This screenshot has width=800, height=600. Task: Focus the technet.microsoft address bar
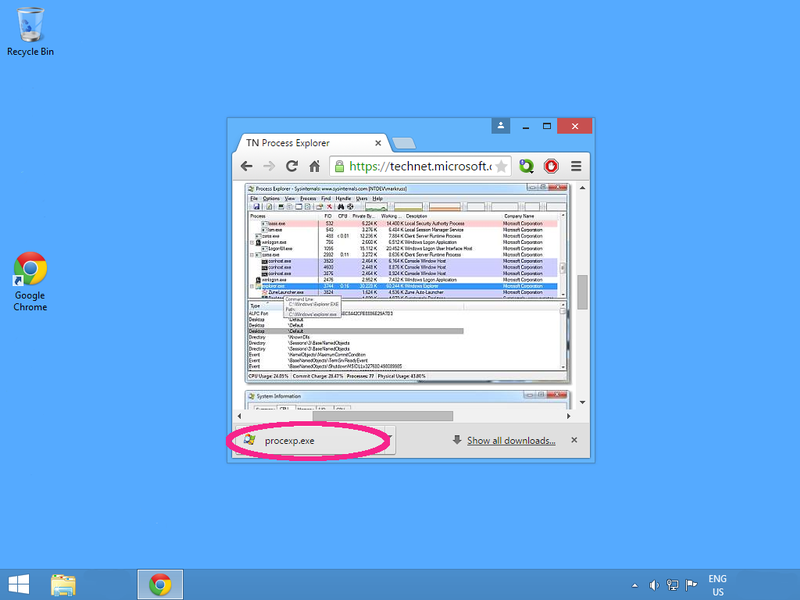(420, 166)
